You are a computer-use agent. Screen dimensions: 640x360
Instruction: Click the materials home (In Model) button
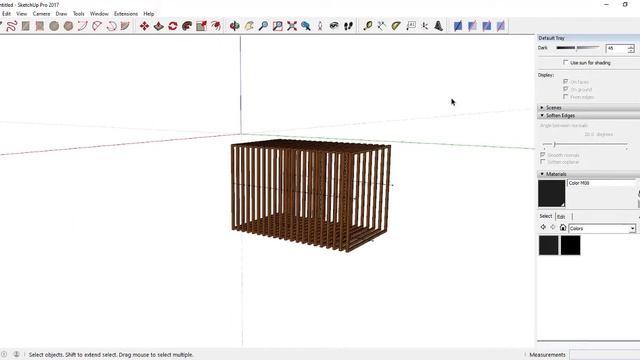point(563,228)
